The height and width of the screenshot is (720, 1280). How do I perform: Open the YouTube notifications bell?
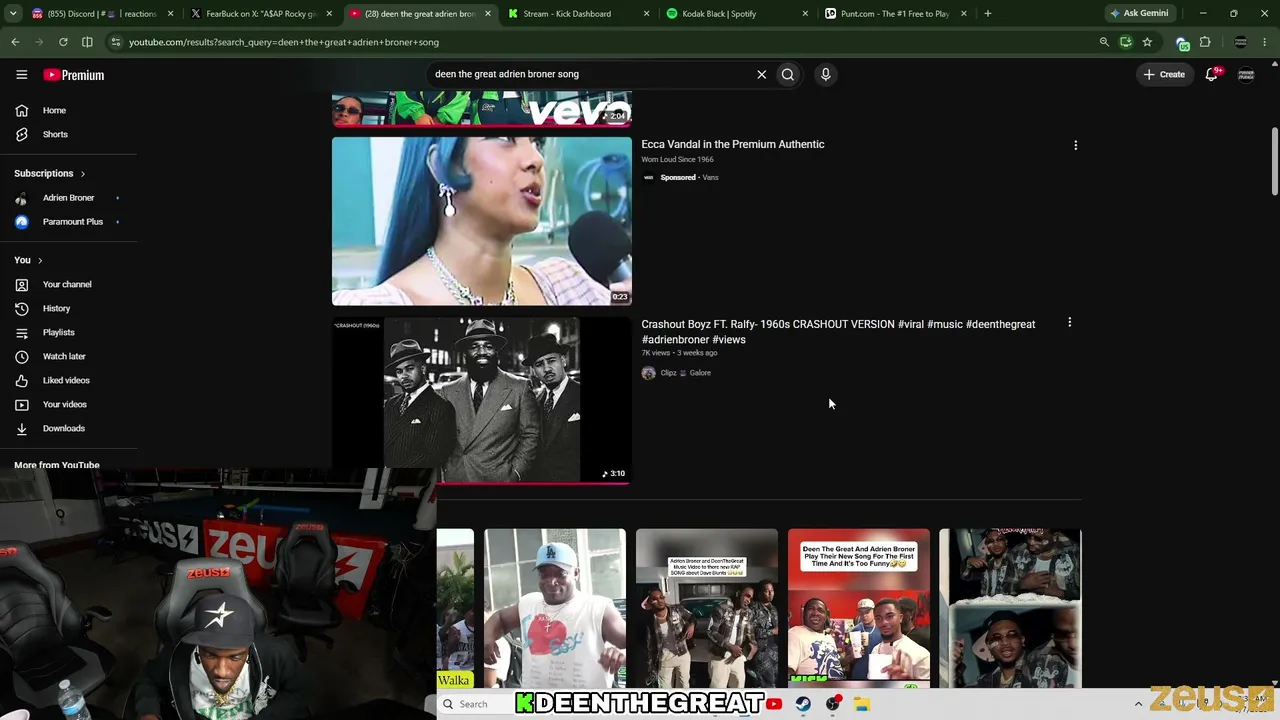pyautogui.click(x=1211, y=74)
